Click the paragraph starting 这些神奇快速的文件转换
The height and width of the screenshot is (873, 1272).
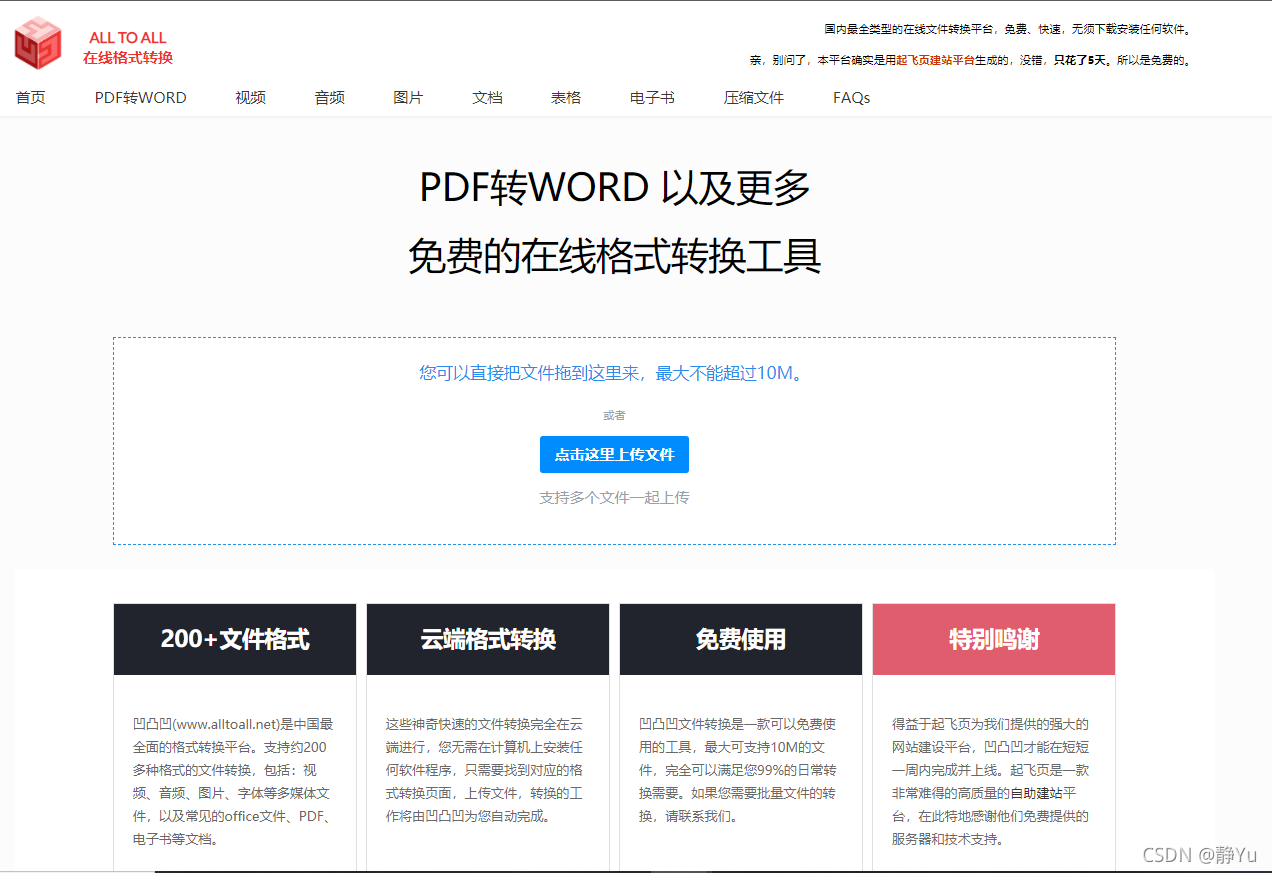tap(486, 770)
